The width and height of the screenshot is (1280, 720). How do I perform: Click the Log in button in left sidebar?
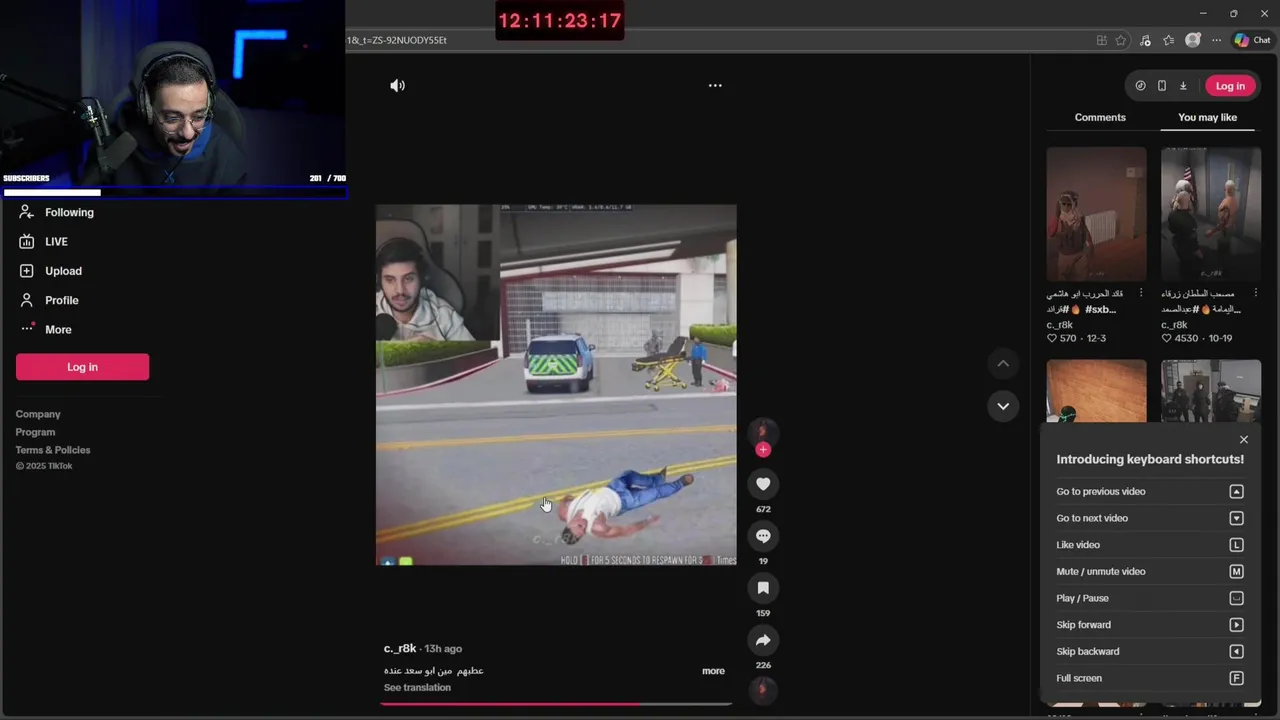(82, 367)
